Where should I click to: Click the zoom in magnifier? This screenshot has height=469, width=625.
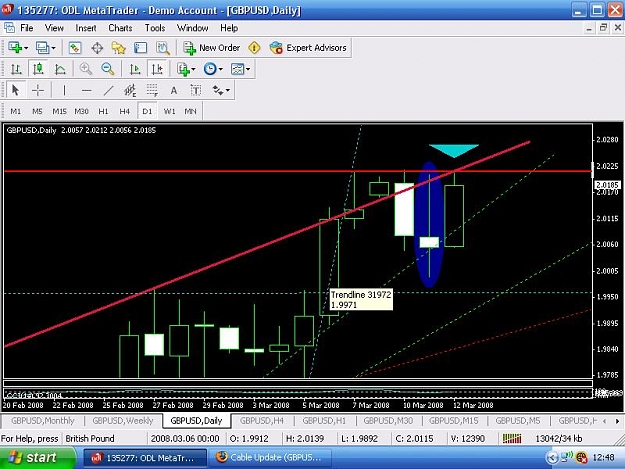(86, 69)
